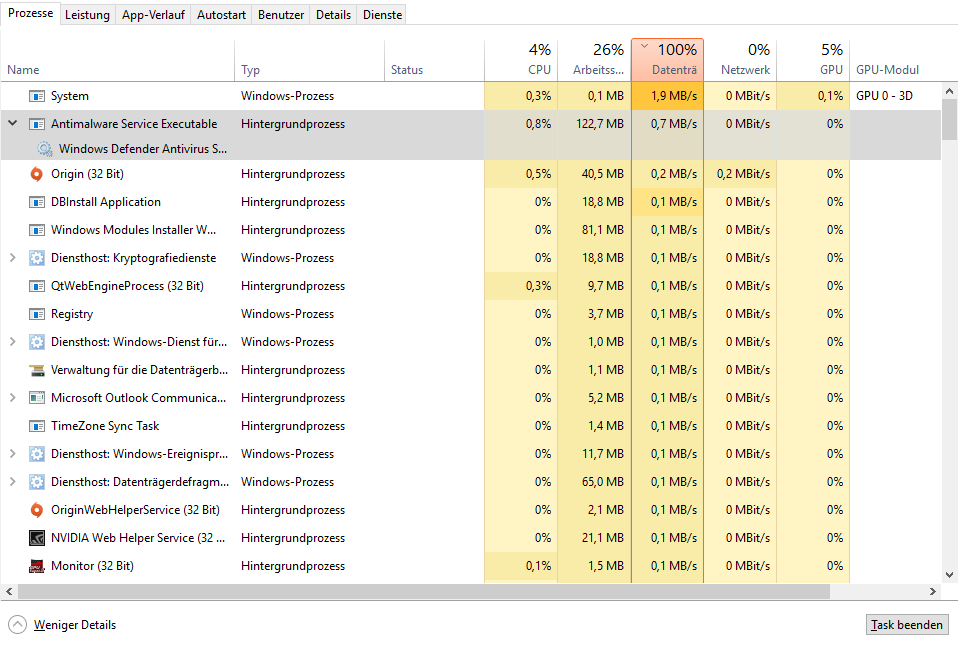The width and height of the screenshot is (958, 649).
Task: Click the horizontal scrollbar right arrow
Action: tap(933, 591)
